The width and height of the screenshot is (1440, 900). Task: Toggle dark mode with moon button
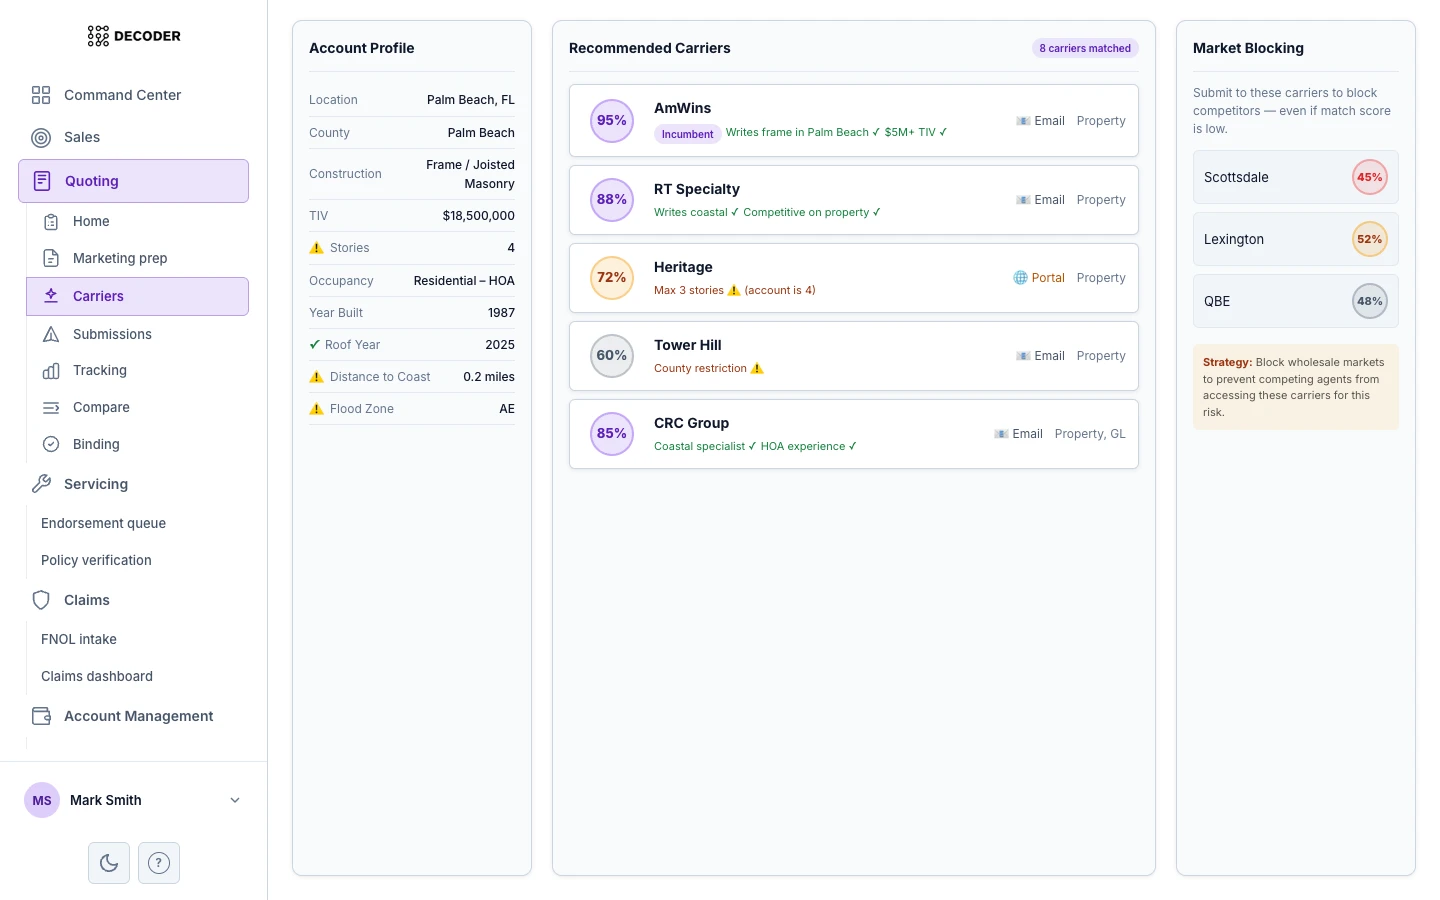[x=109, y=863]
